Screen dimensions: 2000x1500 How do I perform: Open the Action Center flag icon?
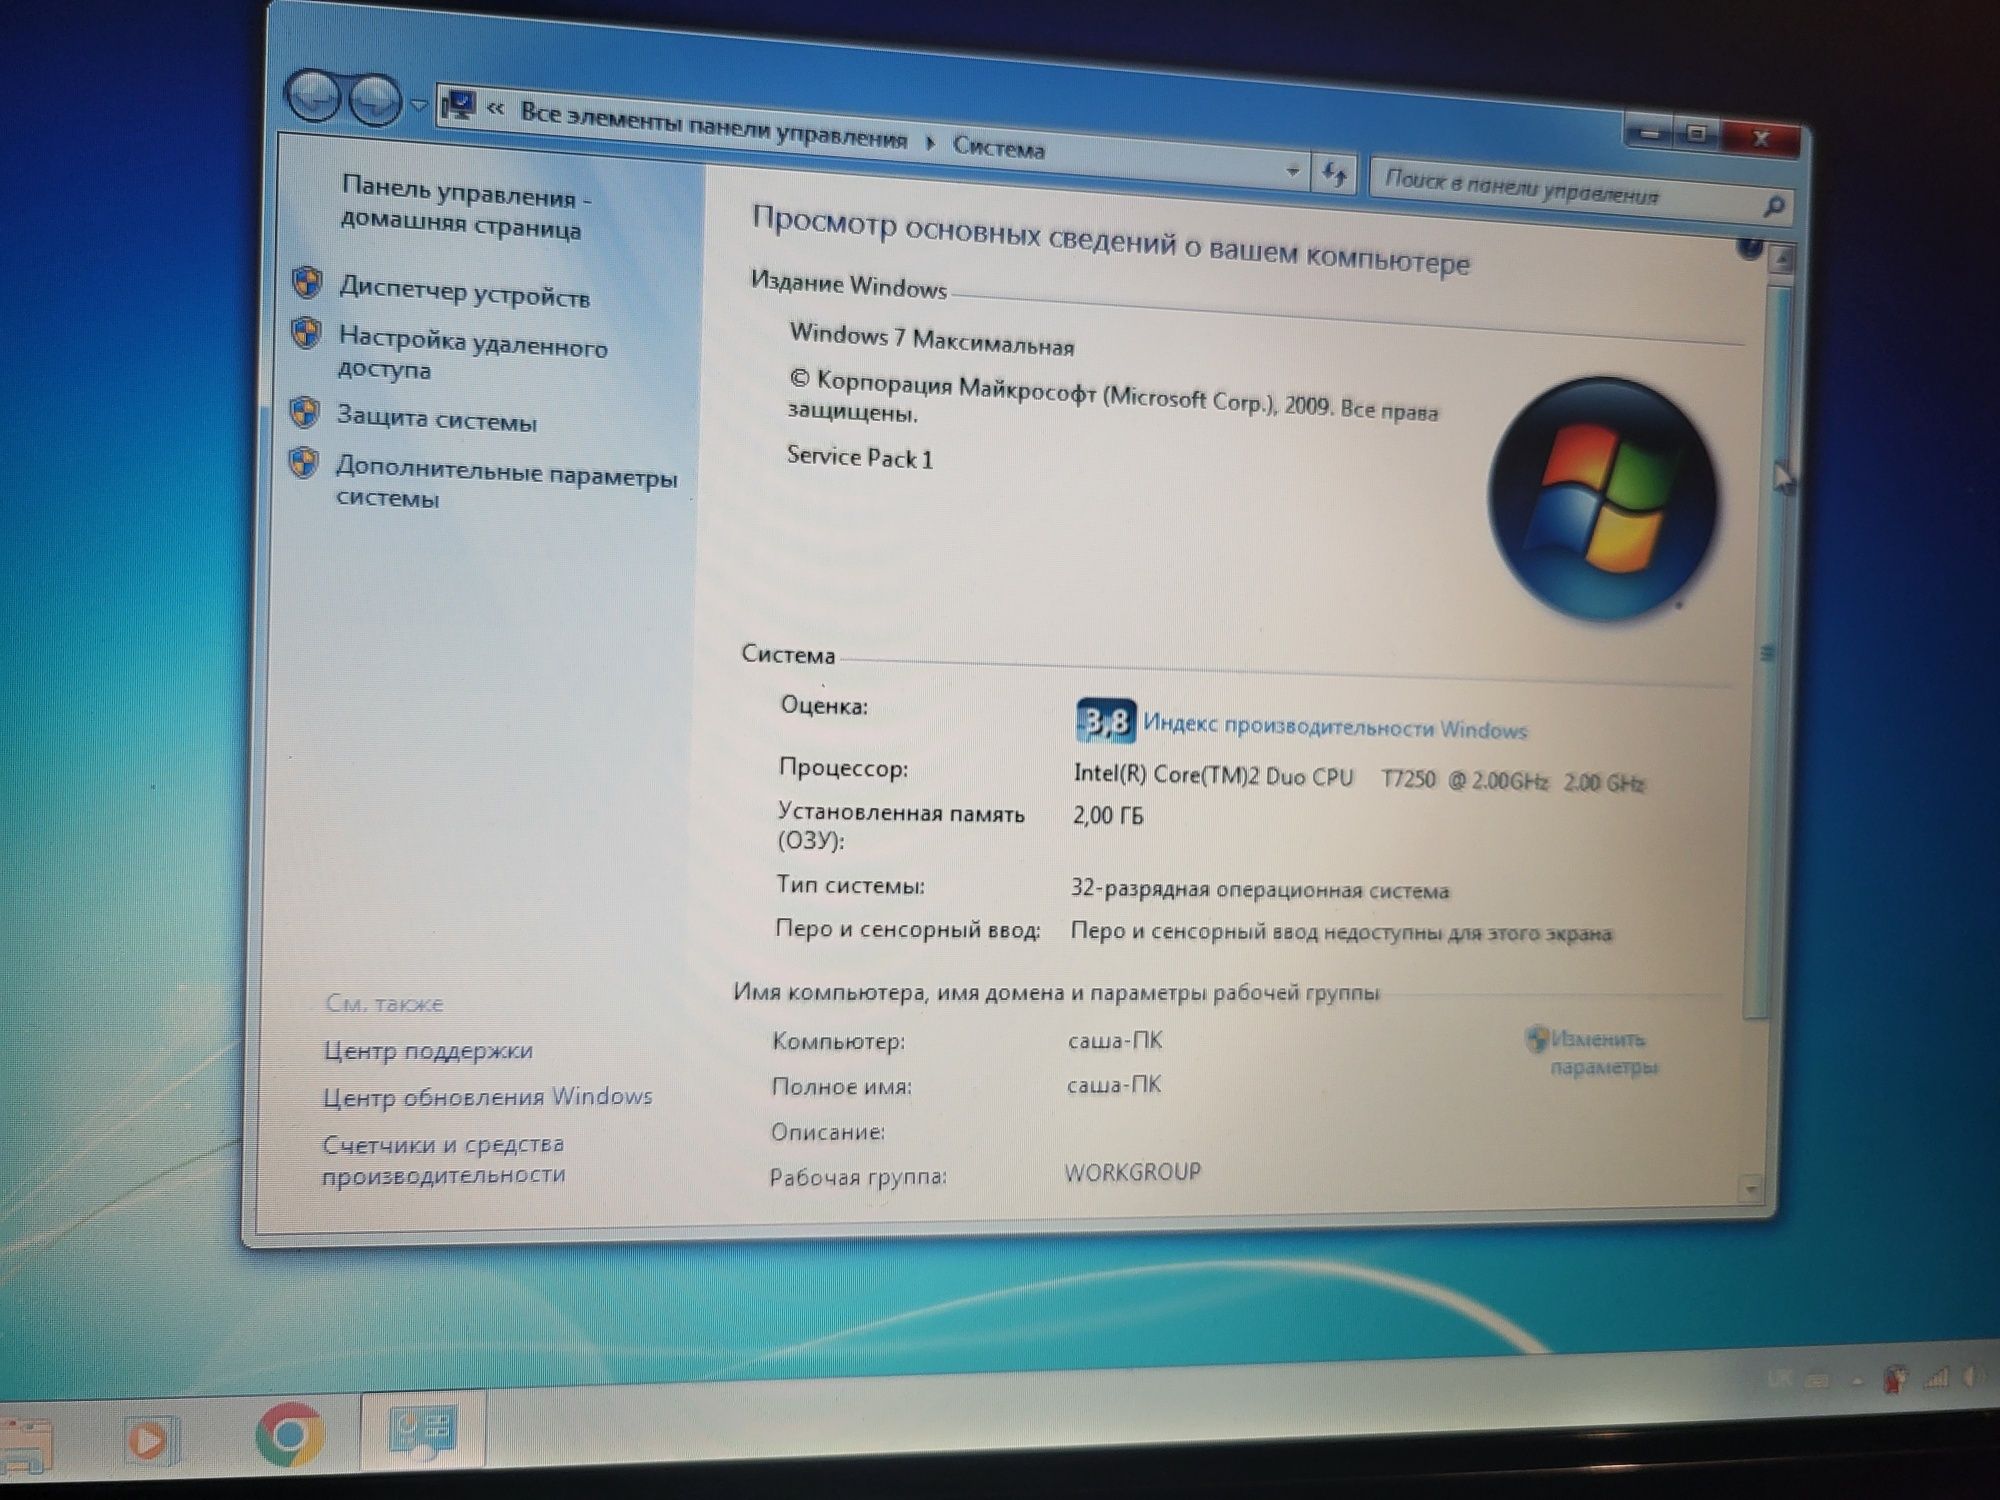[x=1893, y=1380]
